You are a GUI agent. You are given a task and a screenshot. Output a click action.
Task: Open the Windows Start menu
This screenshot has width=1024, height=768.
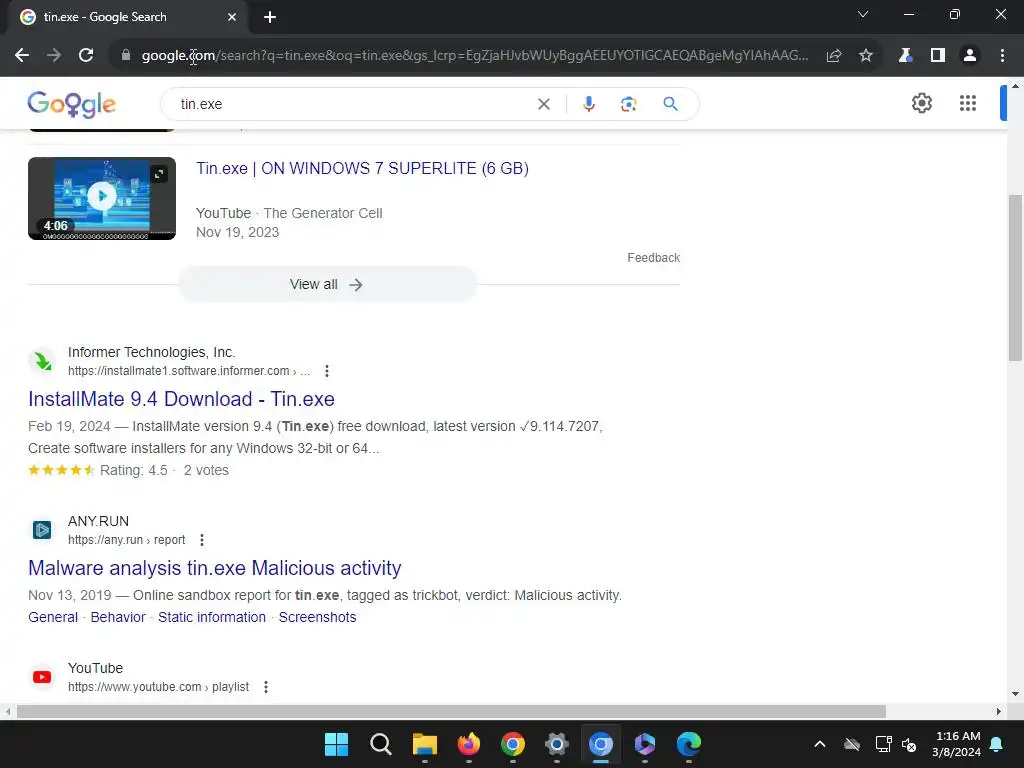click(x=337, y=744)
